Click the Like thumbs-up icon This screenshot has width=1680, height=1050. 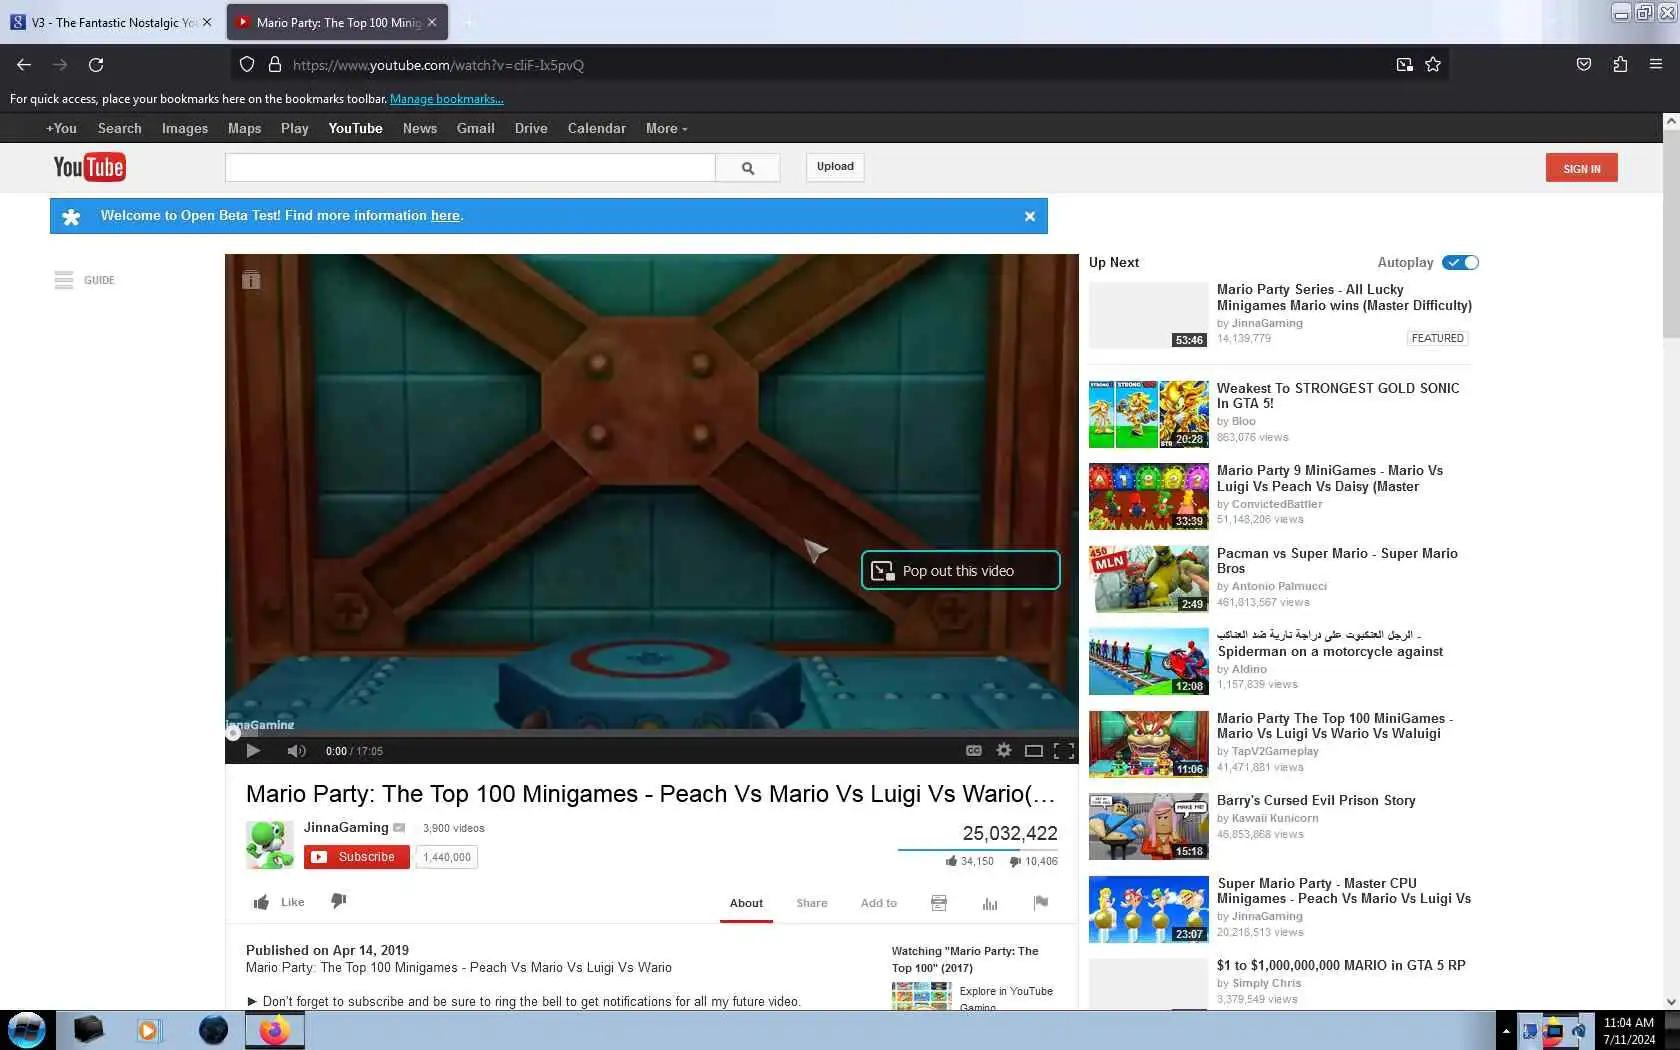point(261,902)
